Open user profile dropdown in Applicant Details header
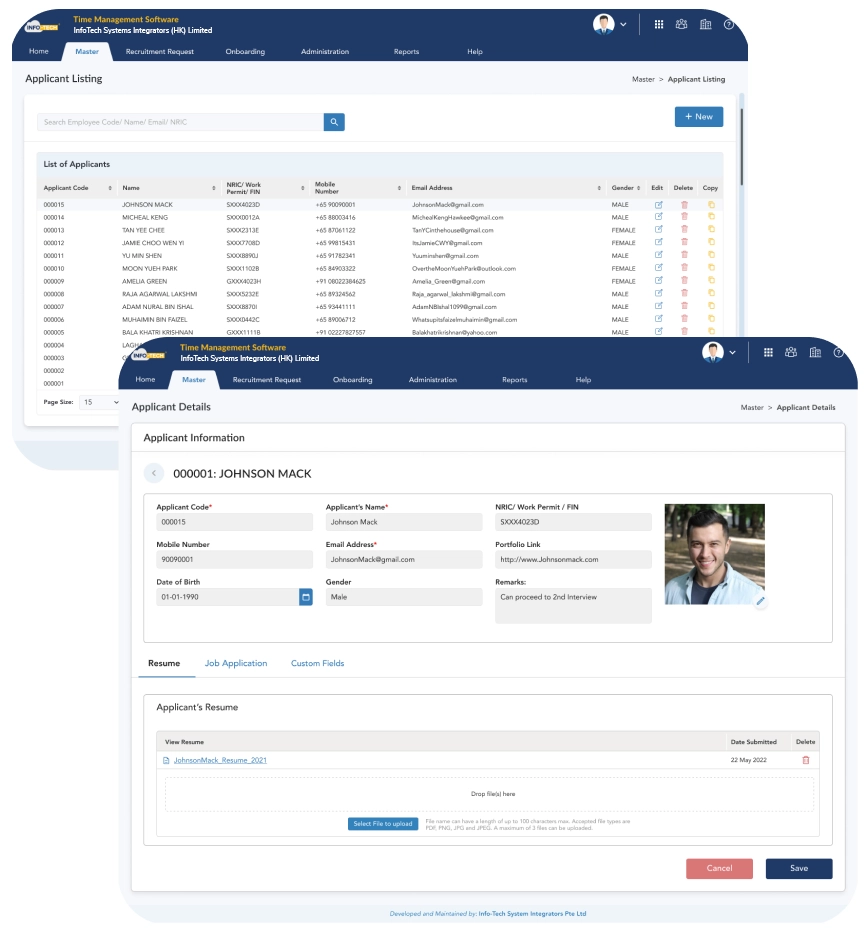868x932 pixels. point(720,352)
